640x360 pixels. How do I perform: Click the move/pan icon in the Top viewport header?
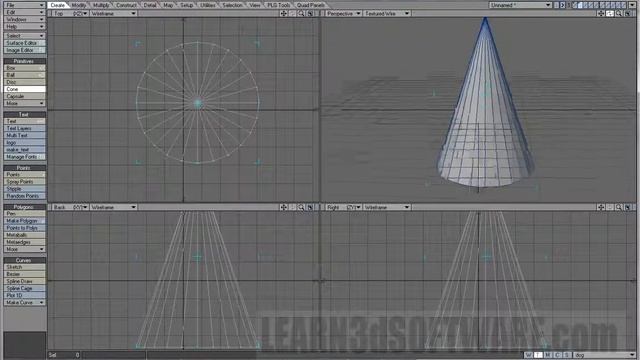click(x=283, y=13)
